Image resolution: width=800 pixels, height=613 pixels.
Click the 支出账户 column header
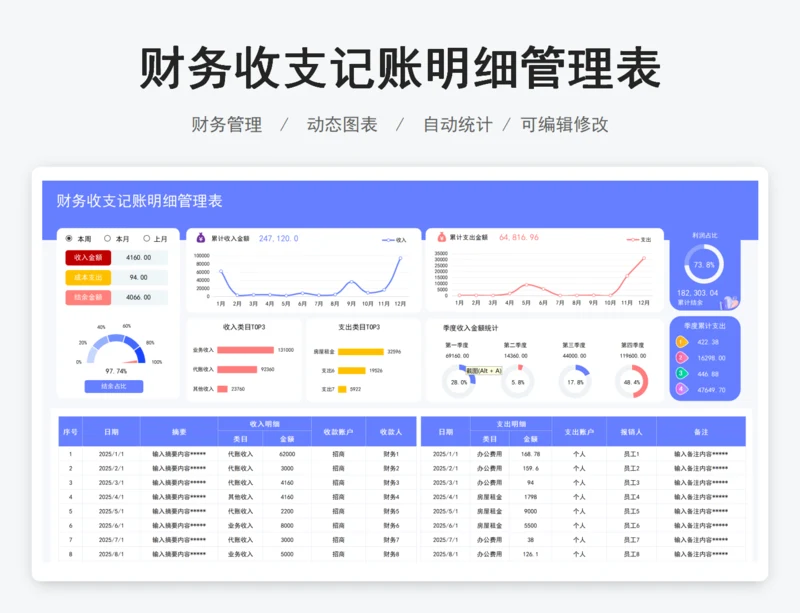[580, 432]
